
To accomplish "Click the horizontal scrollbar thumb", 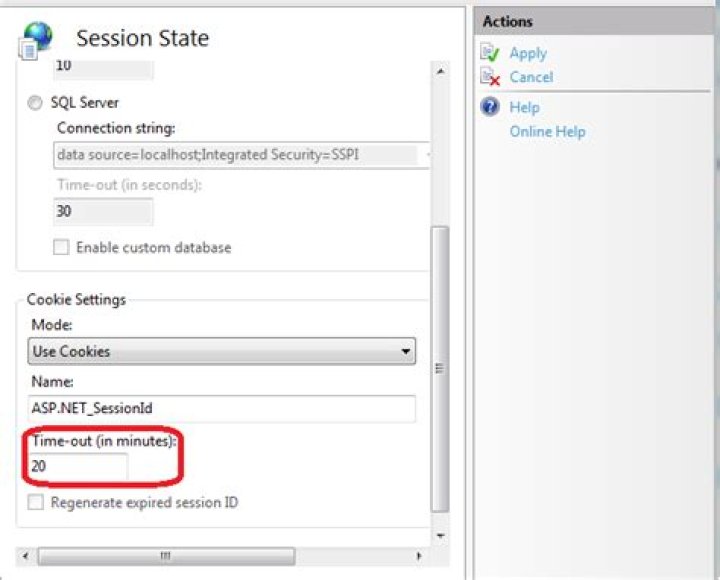I will coord(166,556).
